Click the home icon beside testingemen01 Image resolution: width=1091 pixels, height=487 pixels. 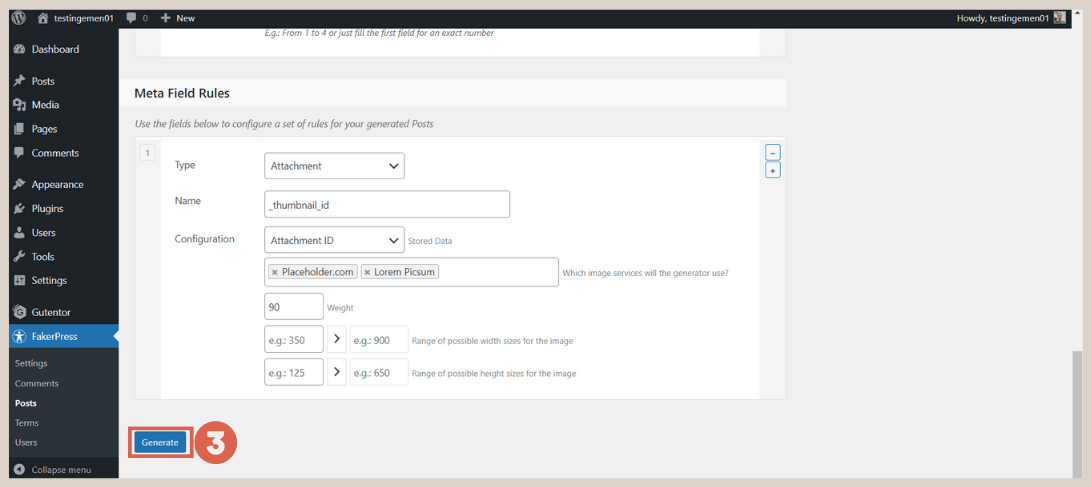(x=43, y=18)
